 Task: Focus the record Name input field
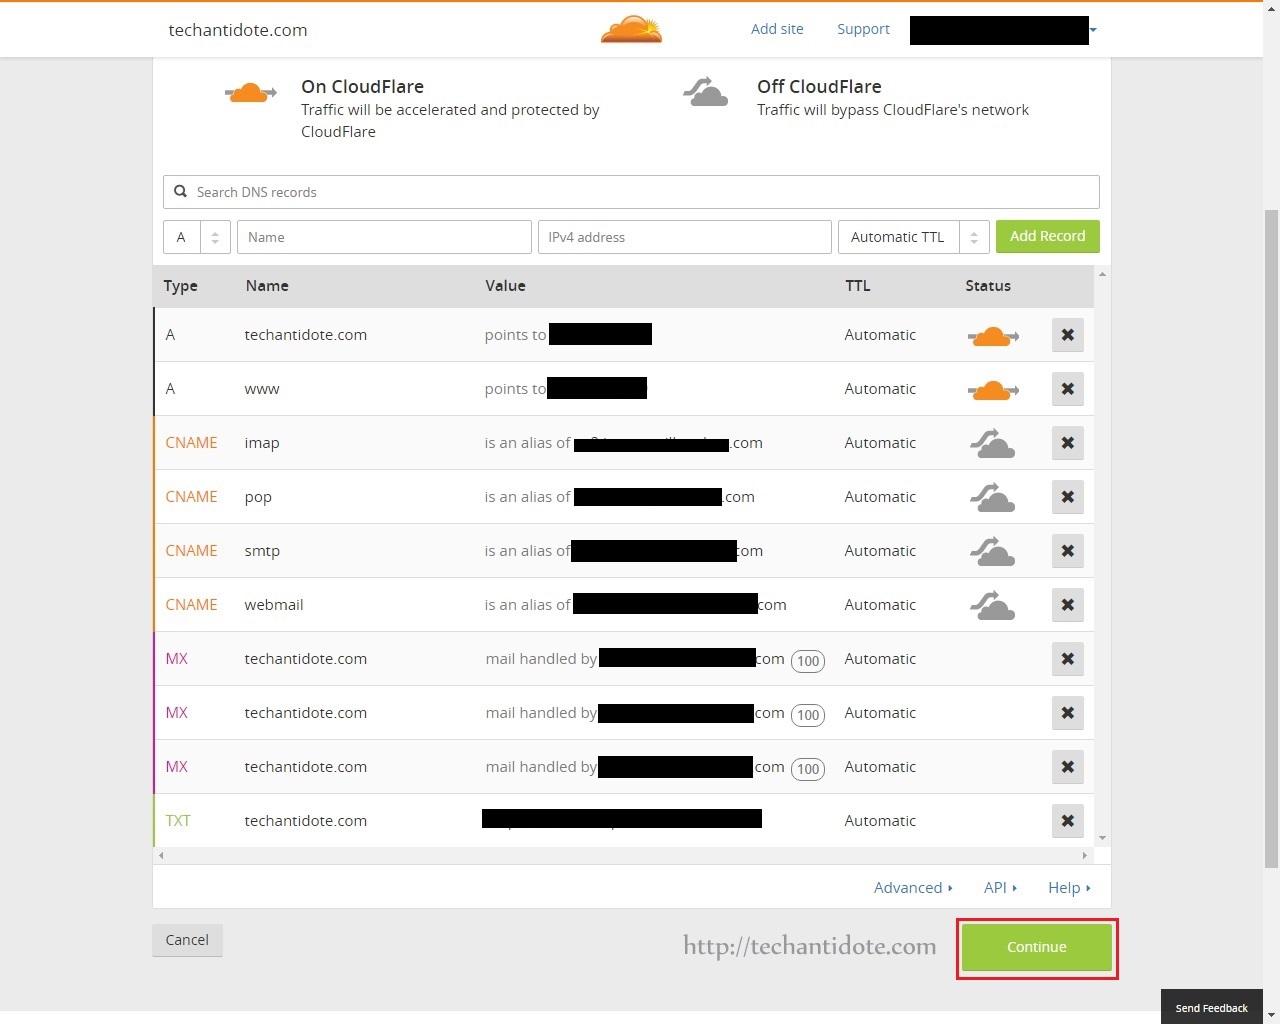coord(384,237)
